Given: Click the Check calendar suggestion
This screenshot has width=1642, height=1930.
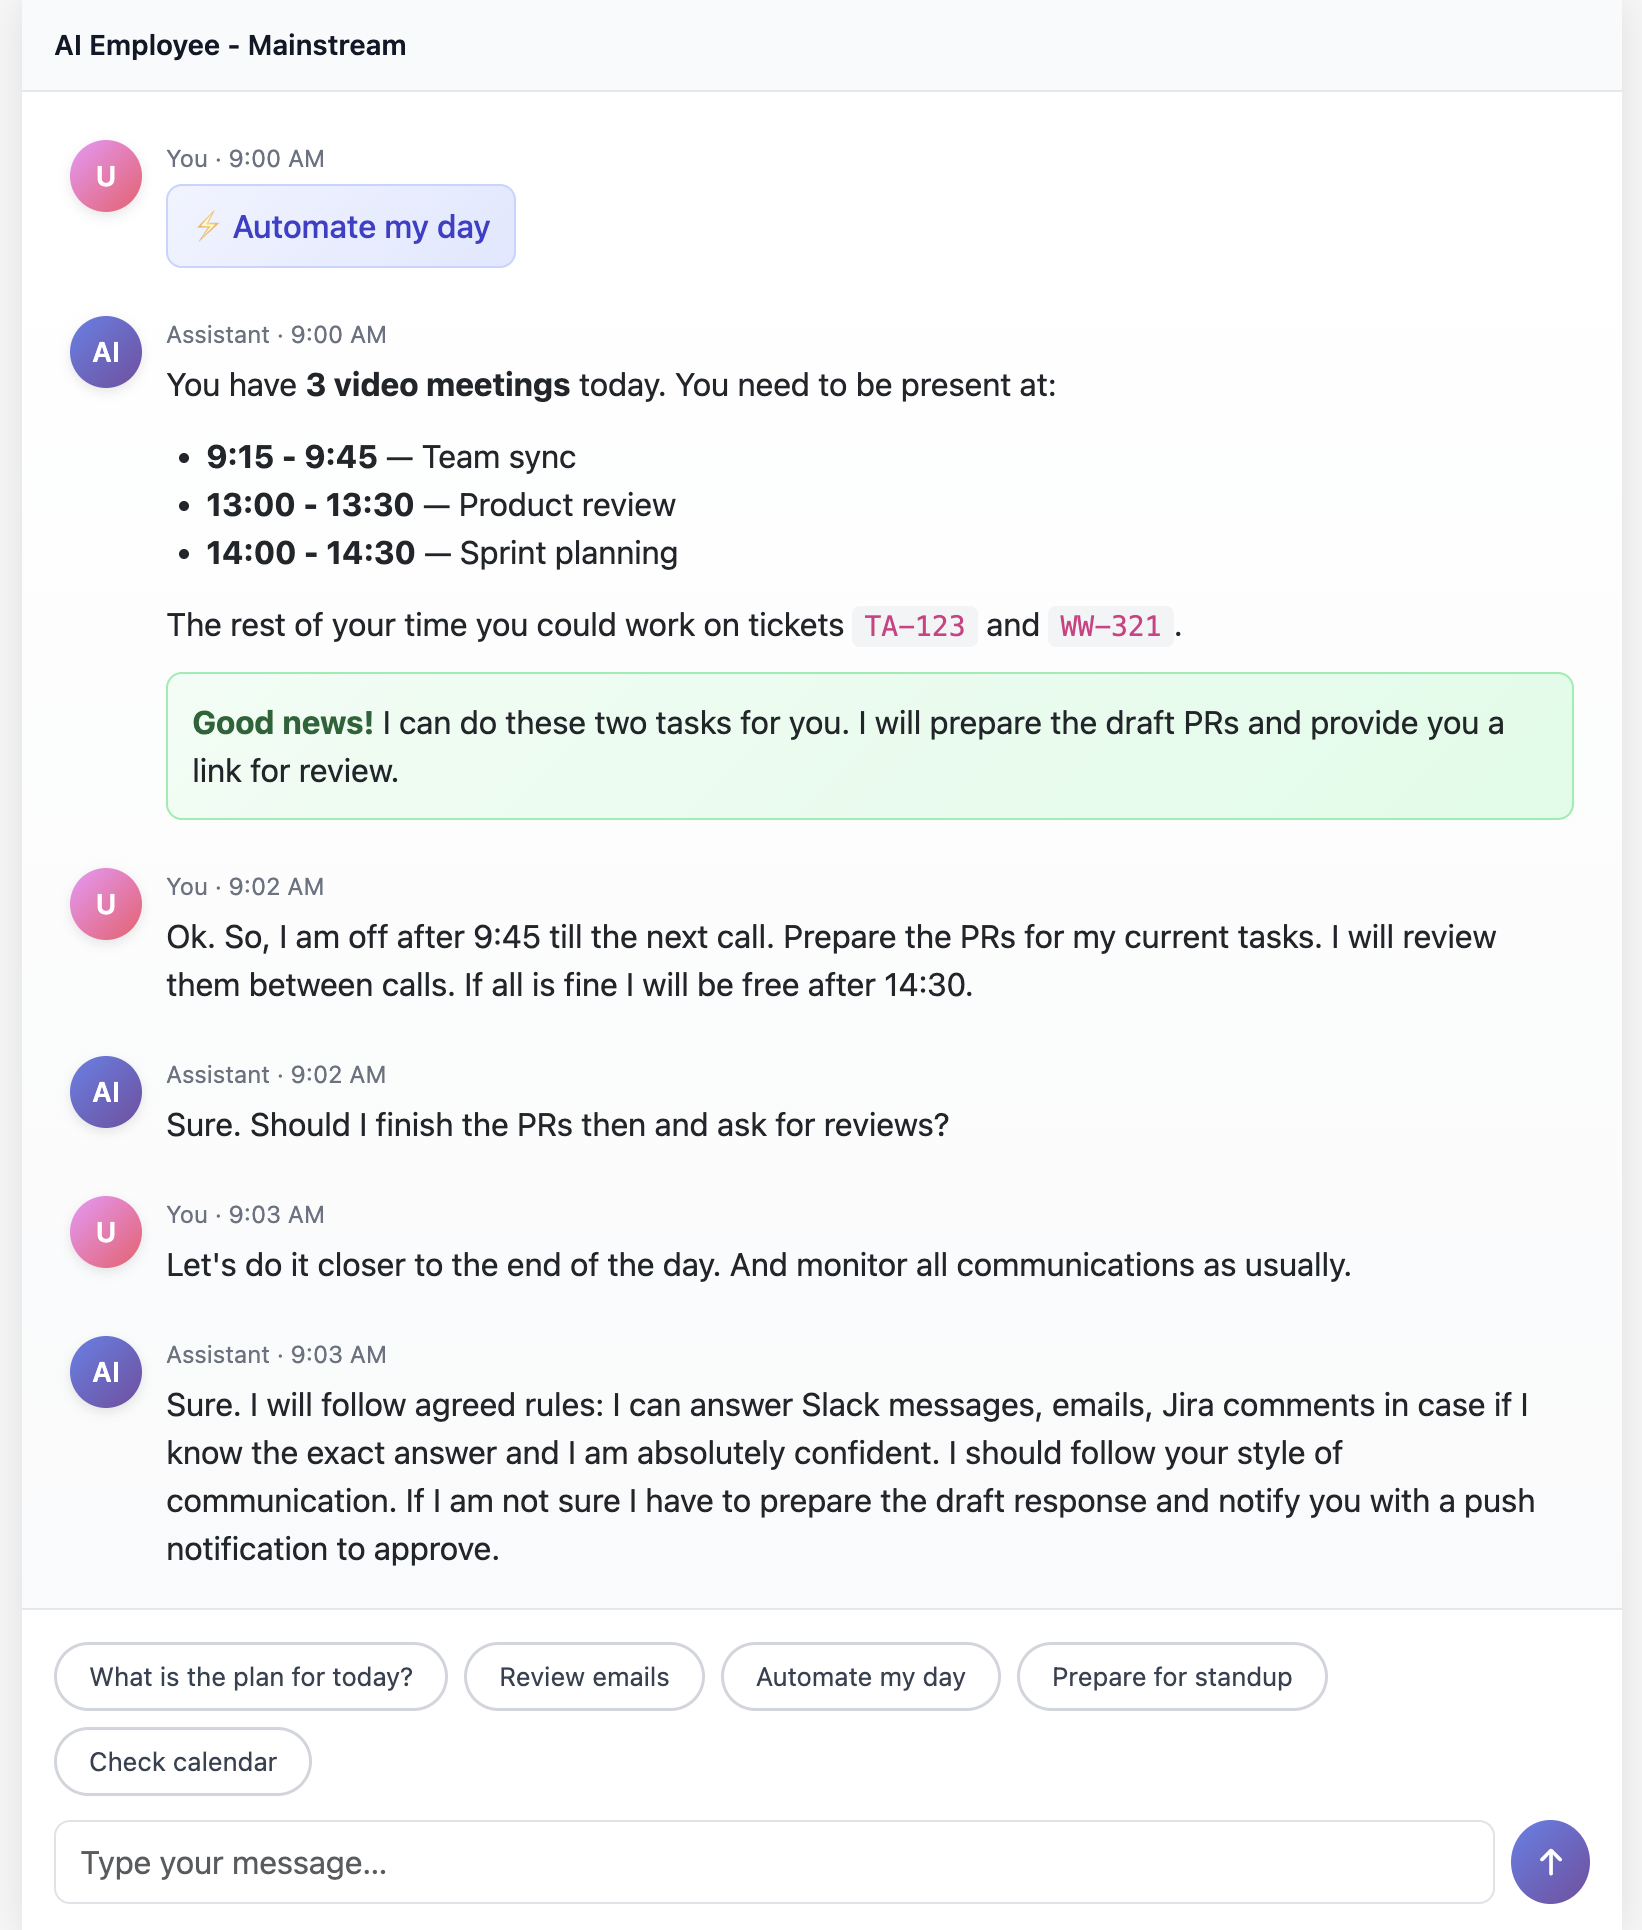Looking at the screenshot, I should (x=181, y=1761).
